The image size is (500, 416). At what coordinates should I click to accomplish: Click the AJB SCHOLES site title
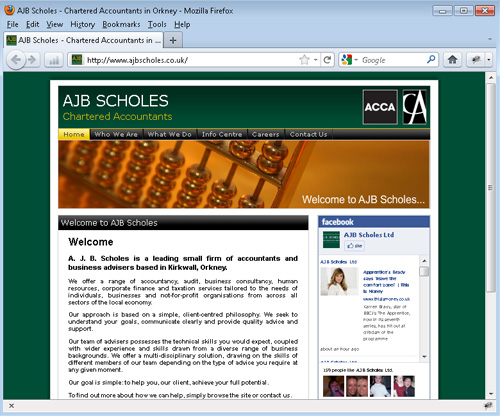click(116, 101)
